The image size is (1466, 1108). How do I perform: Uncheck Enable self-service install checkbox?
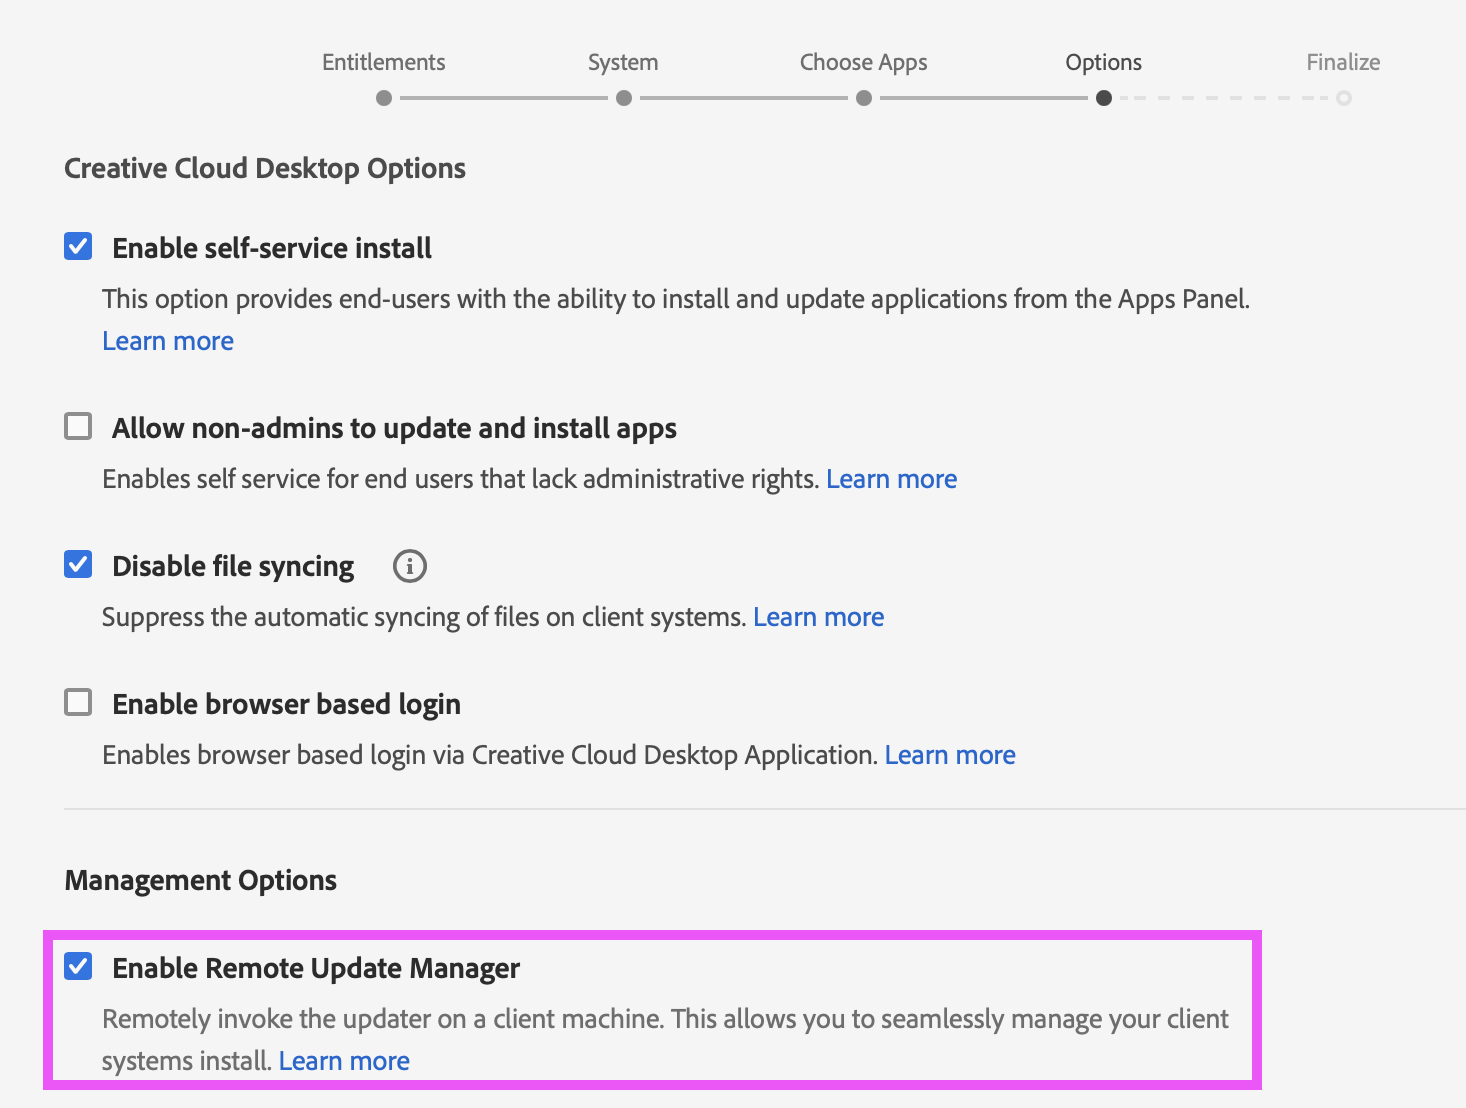tap(78, 247)
